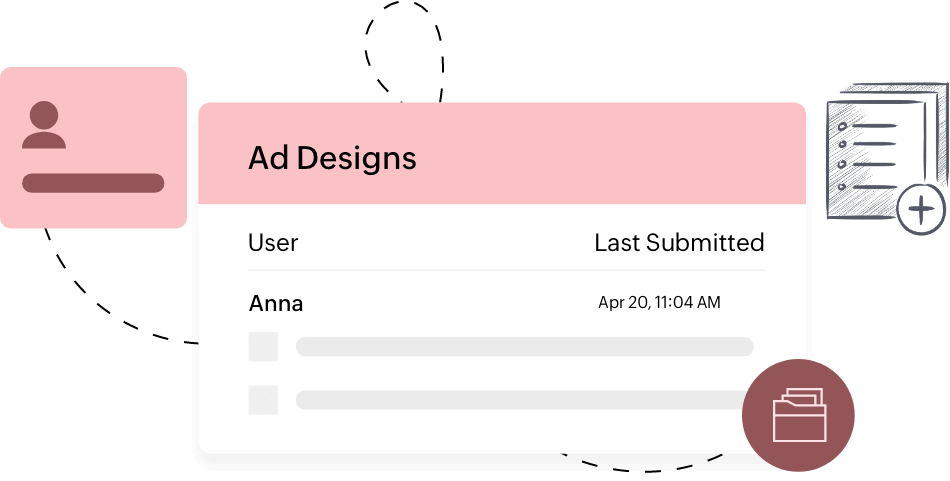Click the user avatar silhouette icon

(44, 125)
